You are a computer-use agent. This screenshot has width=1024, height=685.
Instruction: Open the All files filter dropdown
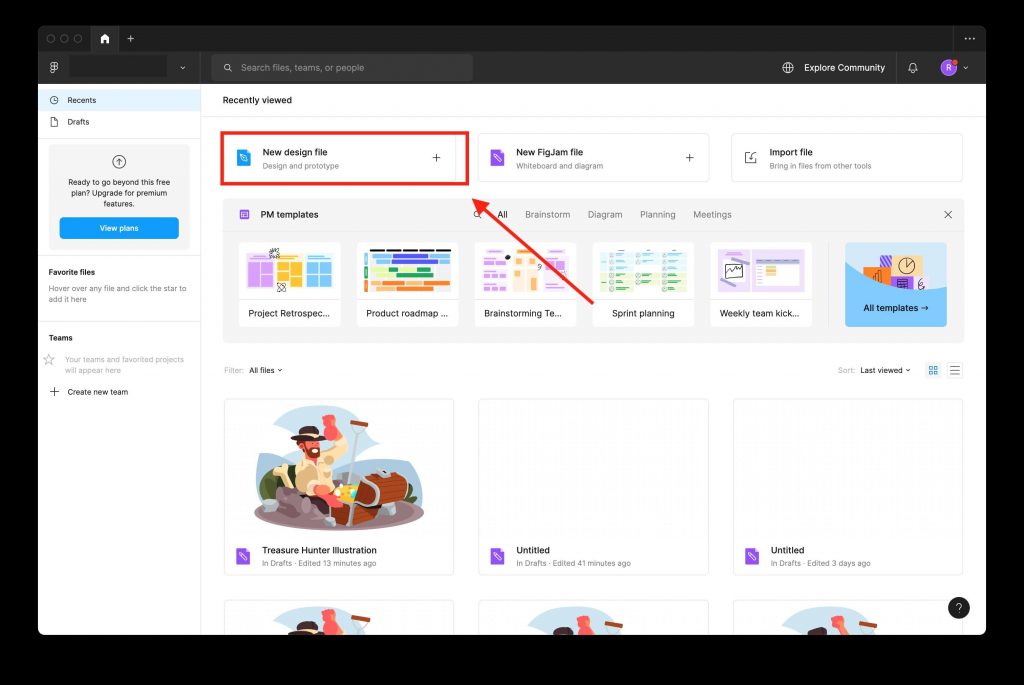[x=265, y=370]
